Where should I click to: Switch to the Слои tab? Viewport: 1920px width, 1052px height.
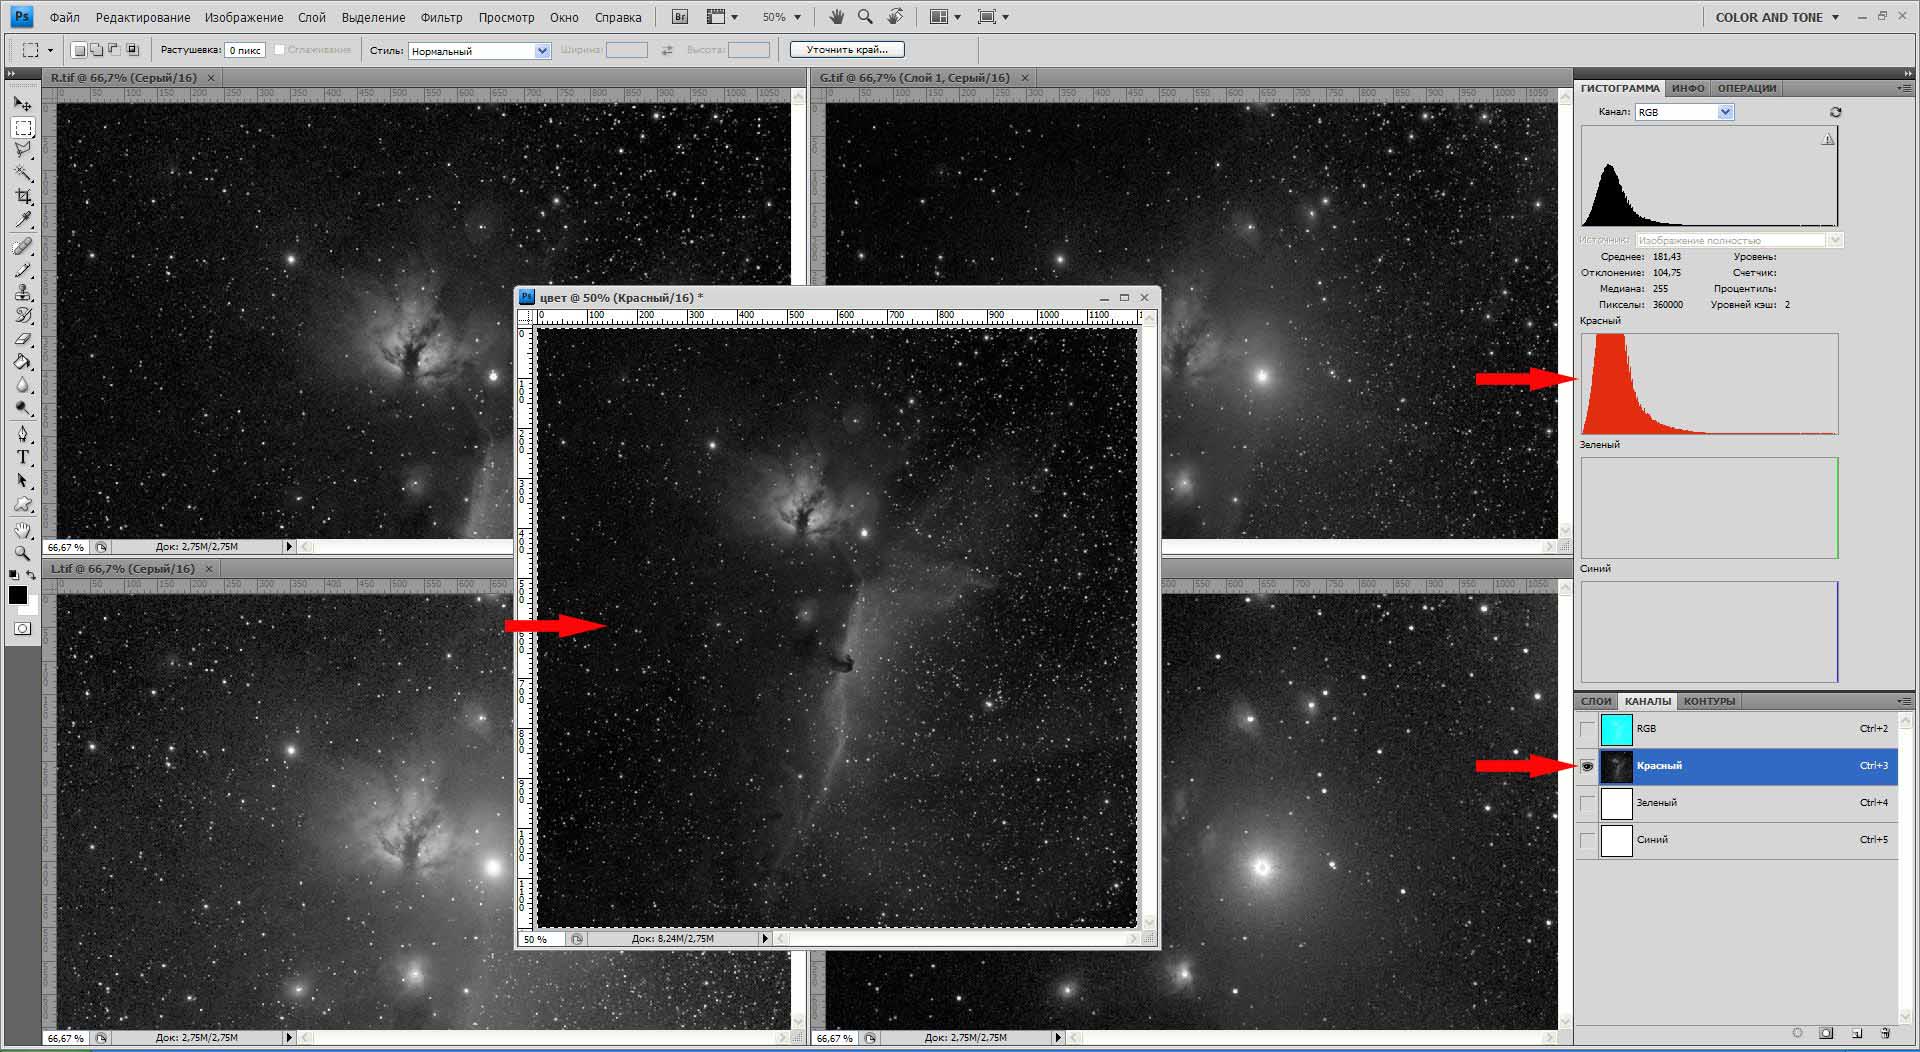pyautogui.click(x=1596, y=701)
